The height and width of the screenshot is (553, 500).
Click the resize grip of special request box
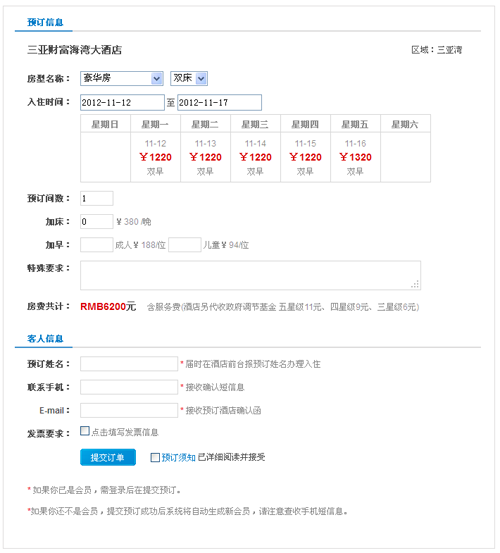click(415, 284)
